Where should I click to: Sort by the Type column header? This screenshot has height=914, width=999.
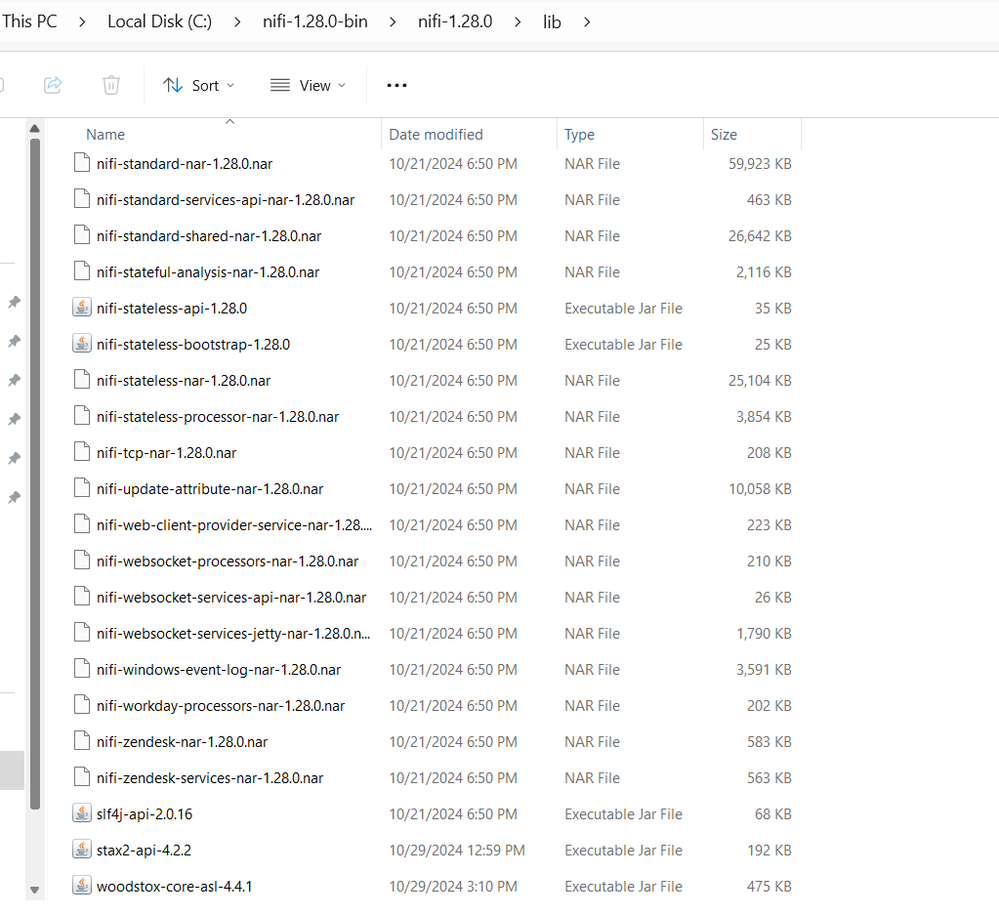point(579,134)
